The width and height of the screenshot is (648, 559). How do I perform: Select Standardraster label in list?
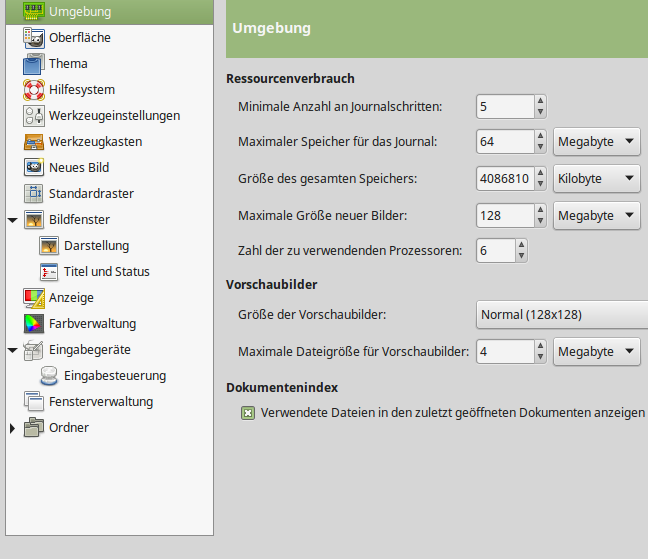[x=91, y=193]
